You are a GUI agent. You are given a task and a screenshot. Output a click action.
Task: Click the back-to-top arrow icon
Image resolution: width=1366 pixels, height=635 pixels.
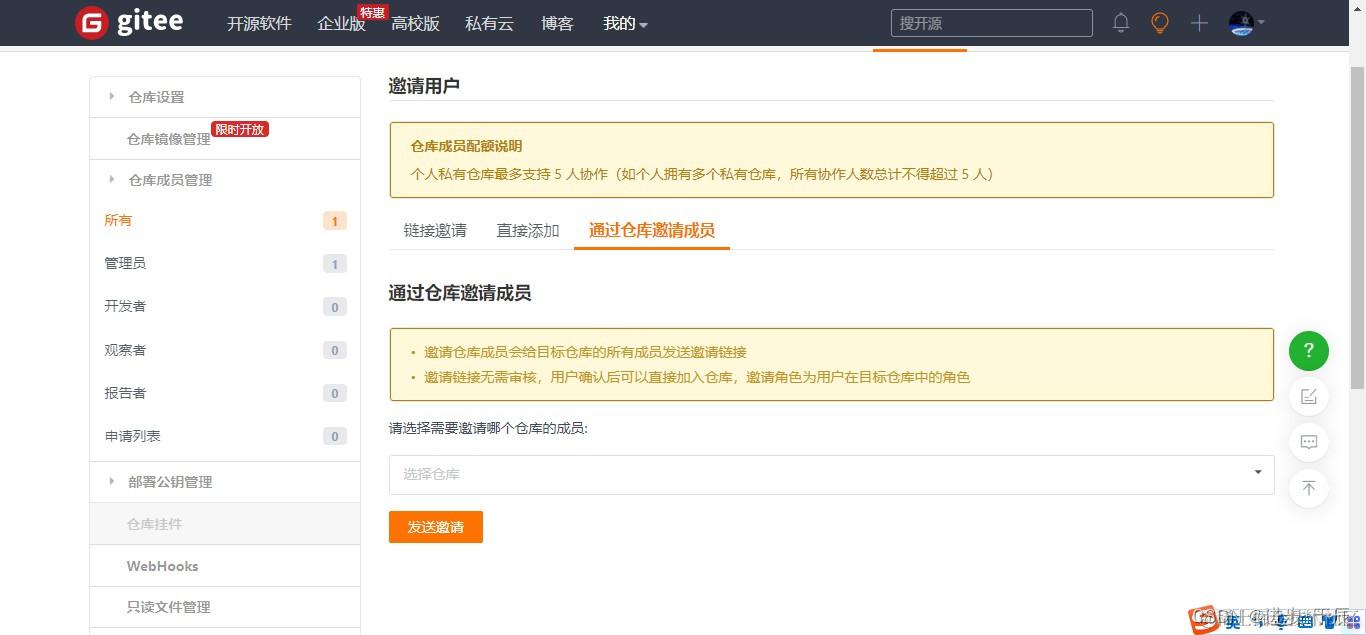(x=1308, y=488)
